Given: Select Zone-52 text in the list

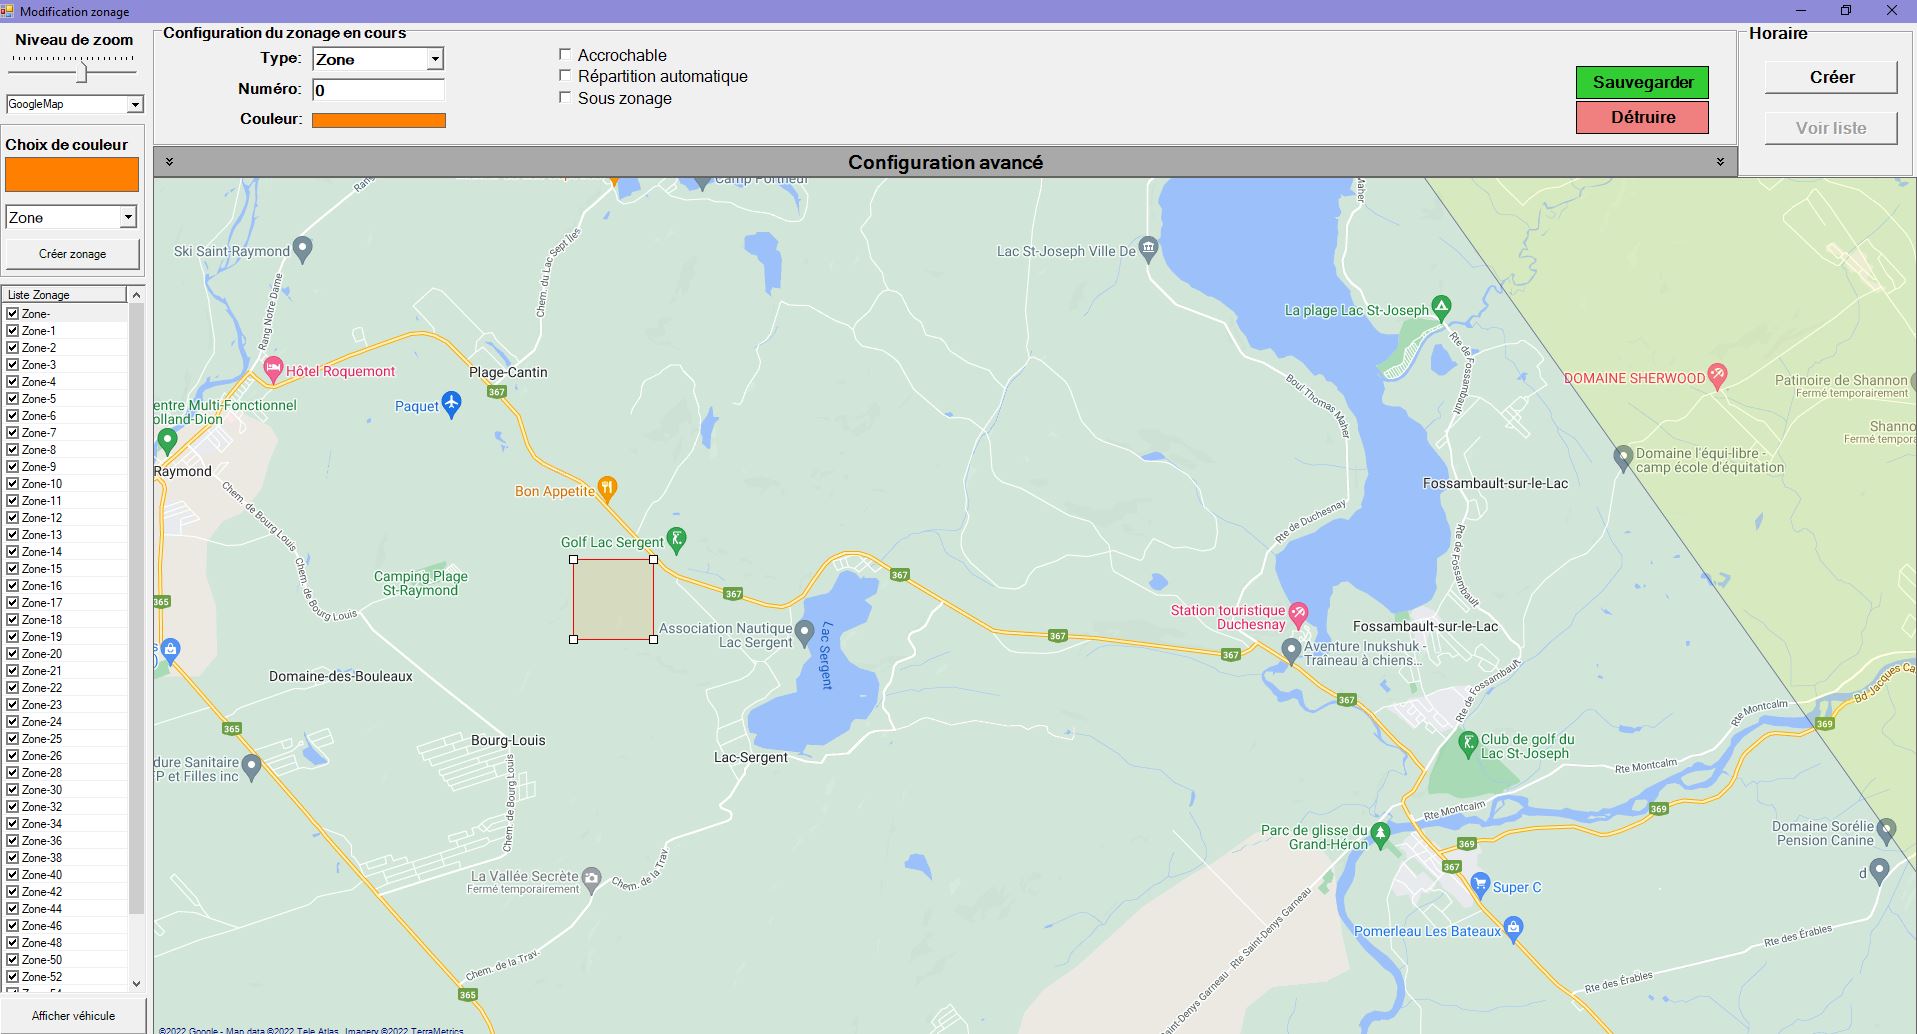Looking at the screenshot, I should click(x=42, y=977).
